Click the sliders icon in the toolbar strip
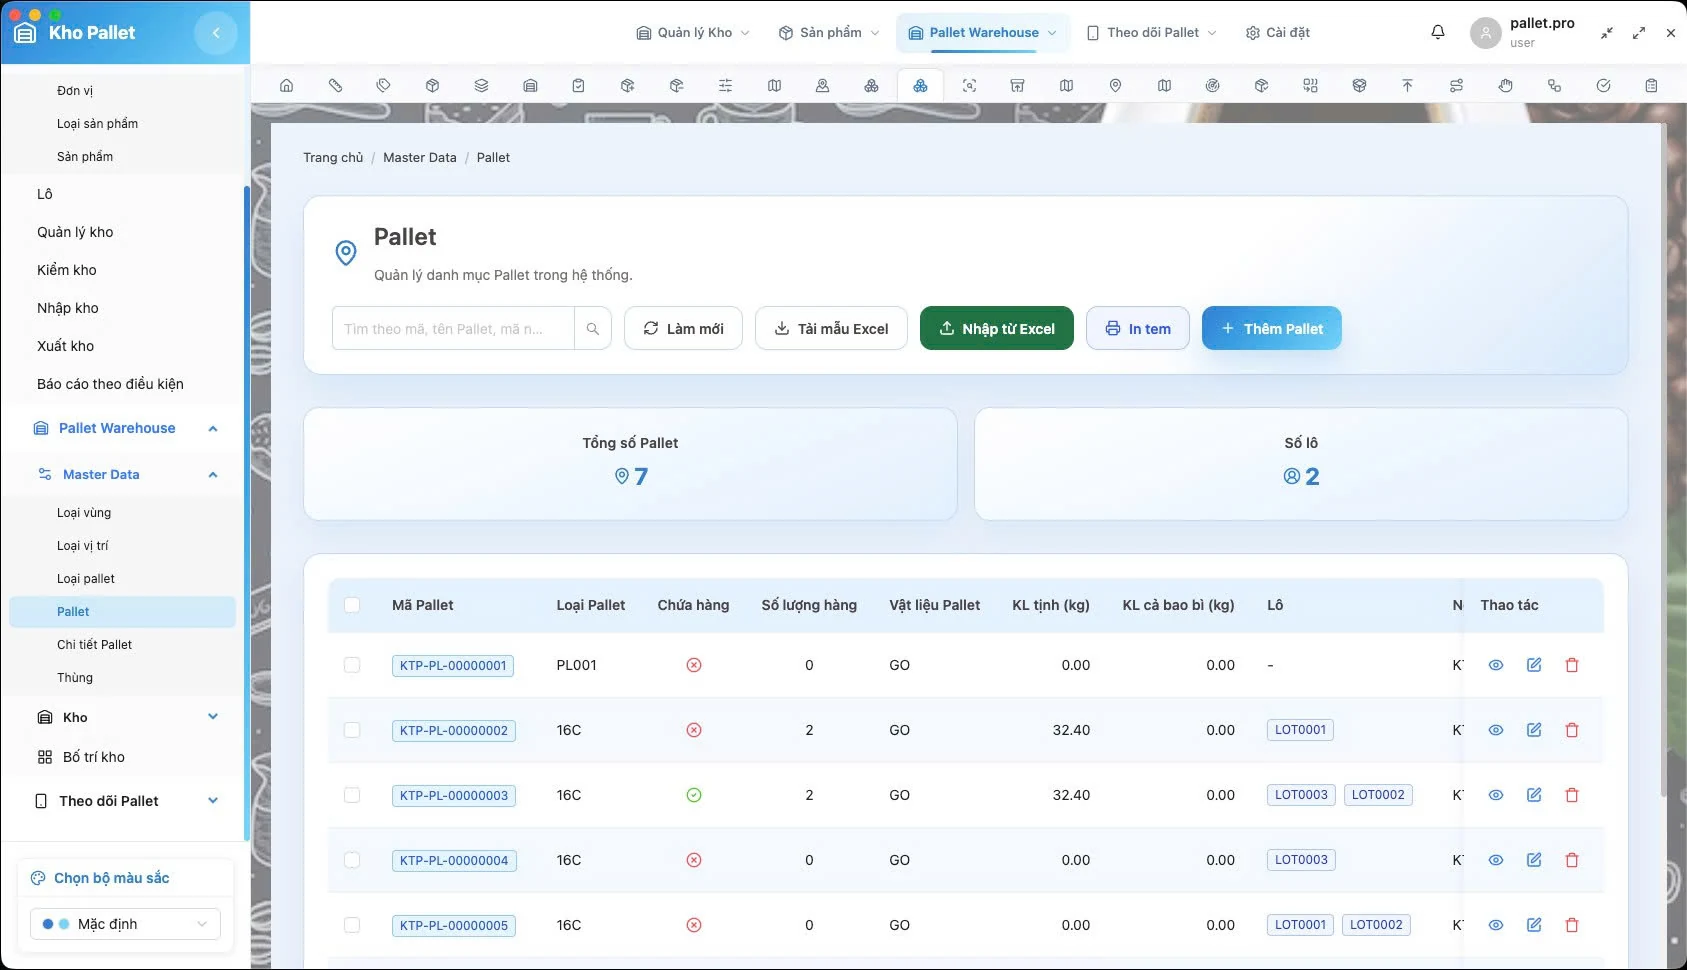 (725, 86)
